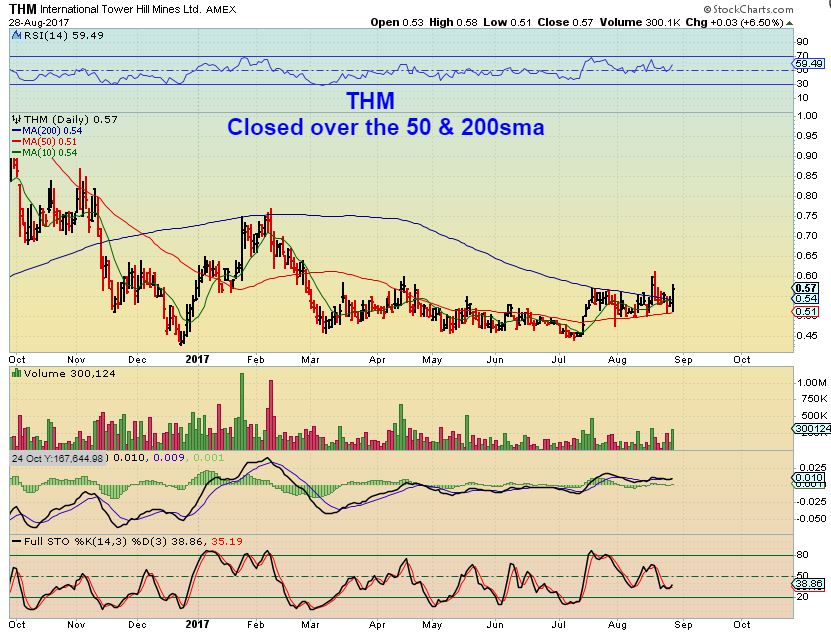Click the 80 level label on the stochastic axis
Screen dimensions: 831x634
tap(802, 554)
